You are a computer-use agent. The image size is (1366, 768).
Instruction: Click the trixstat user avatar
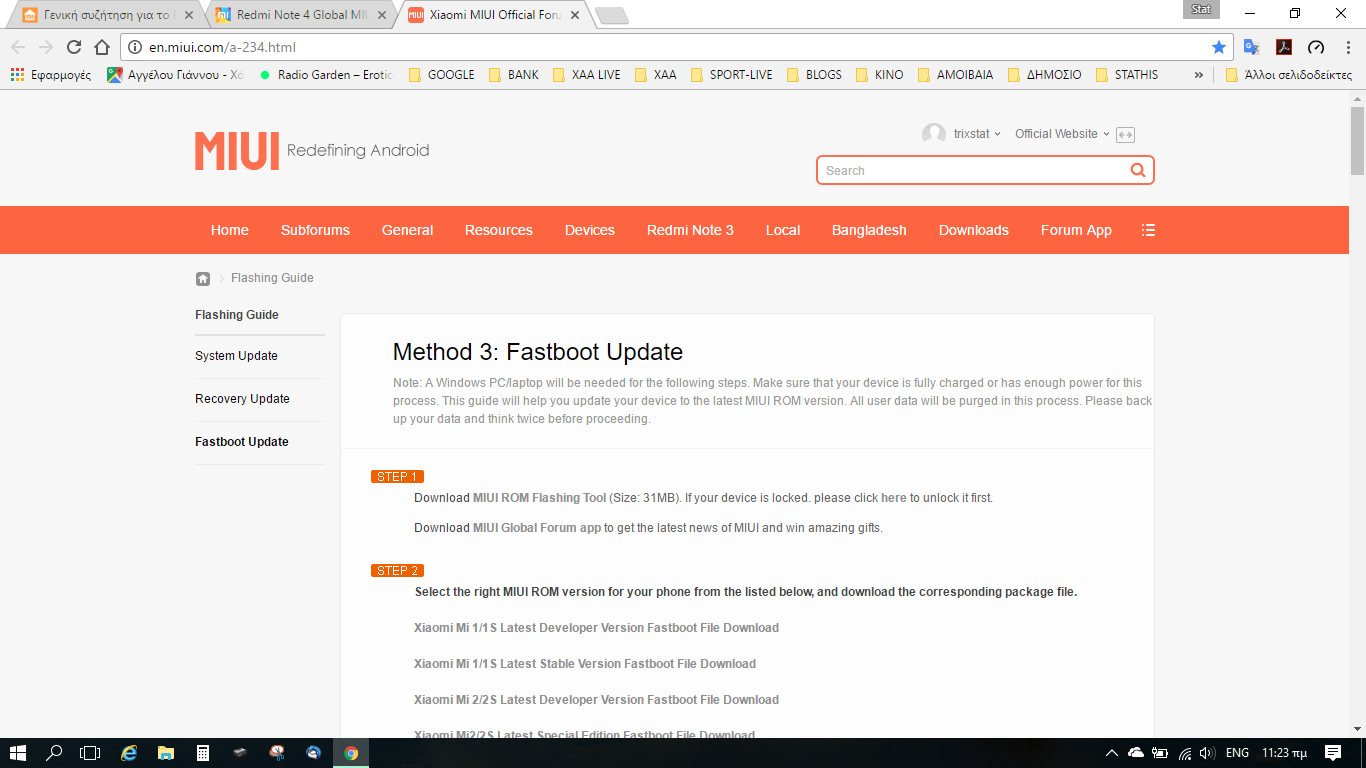click(x=934, y=134)
